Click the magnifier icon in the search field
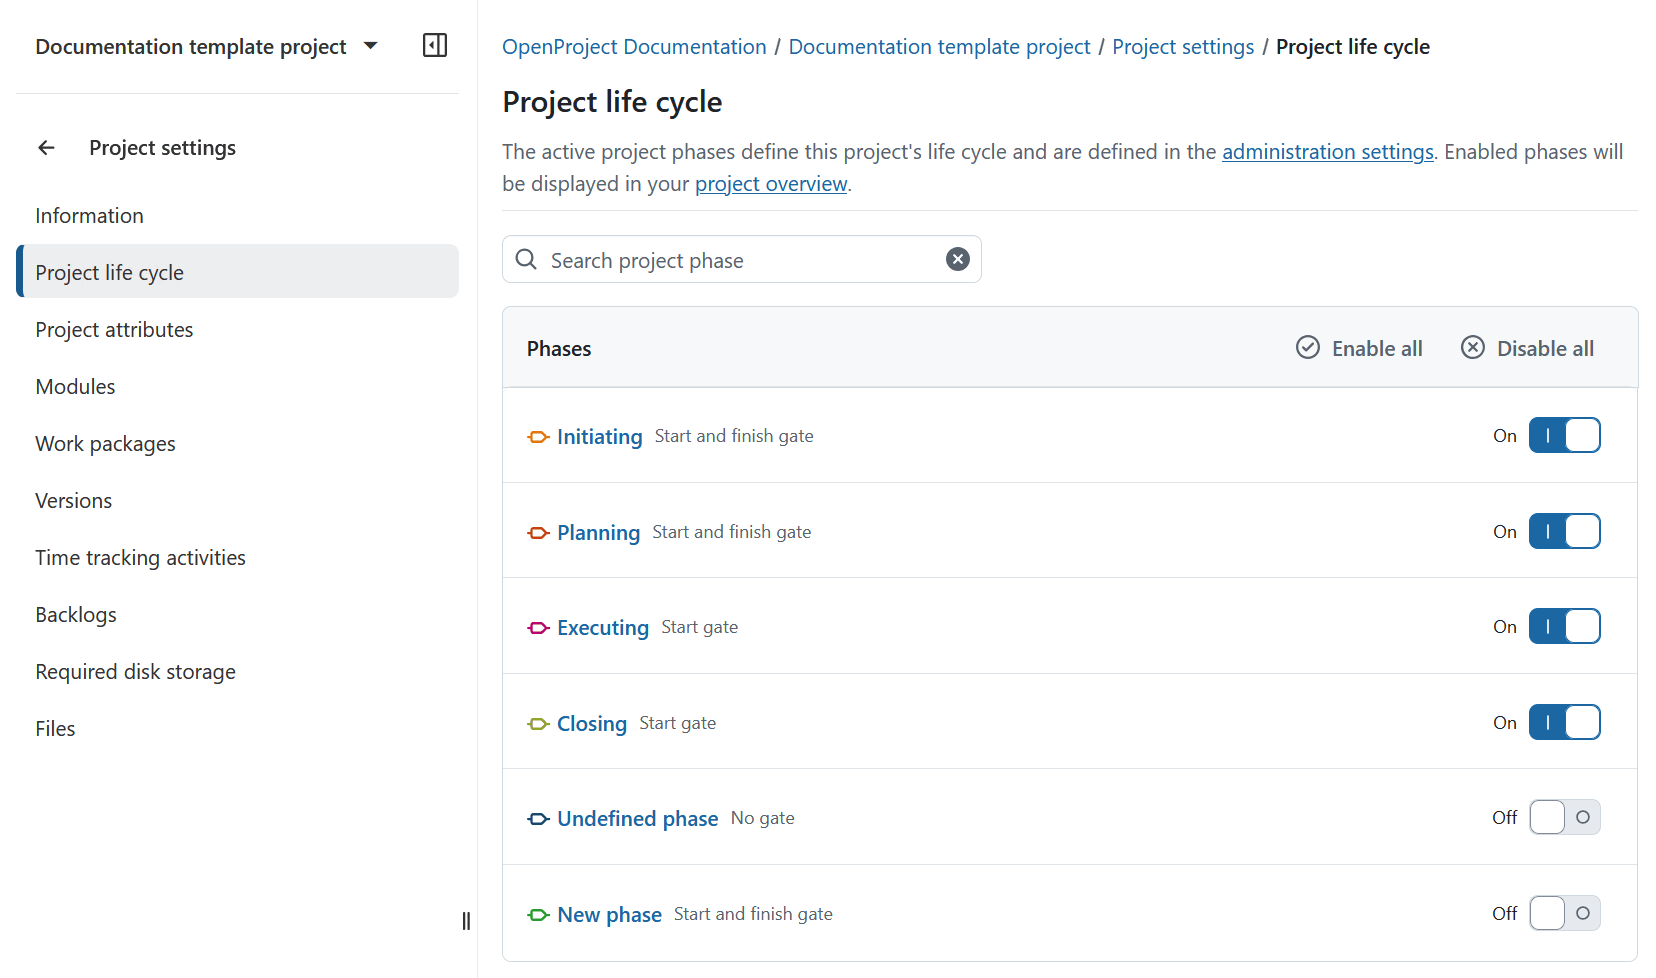This screenshot has width=1656, height=978. pos(525,259)
